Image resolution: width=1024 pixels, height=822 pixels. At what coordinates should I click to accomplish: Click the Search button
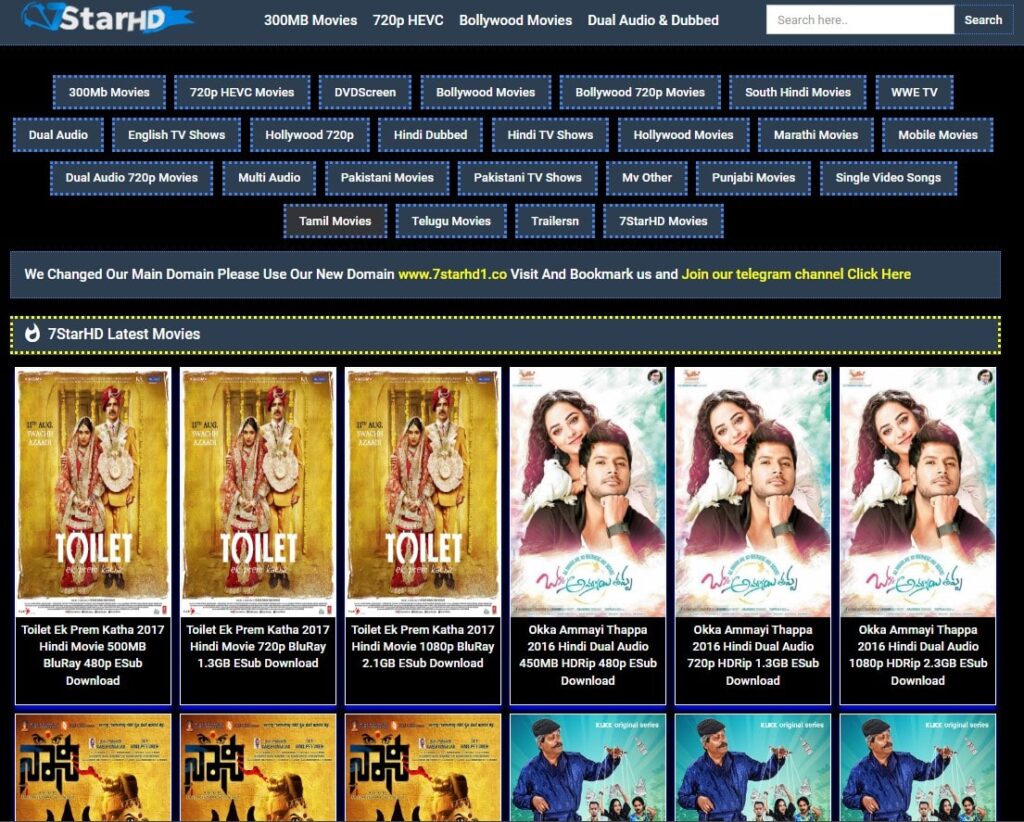point(983,20)
